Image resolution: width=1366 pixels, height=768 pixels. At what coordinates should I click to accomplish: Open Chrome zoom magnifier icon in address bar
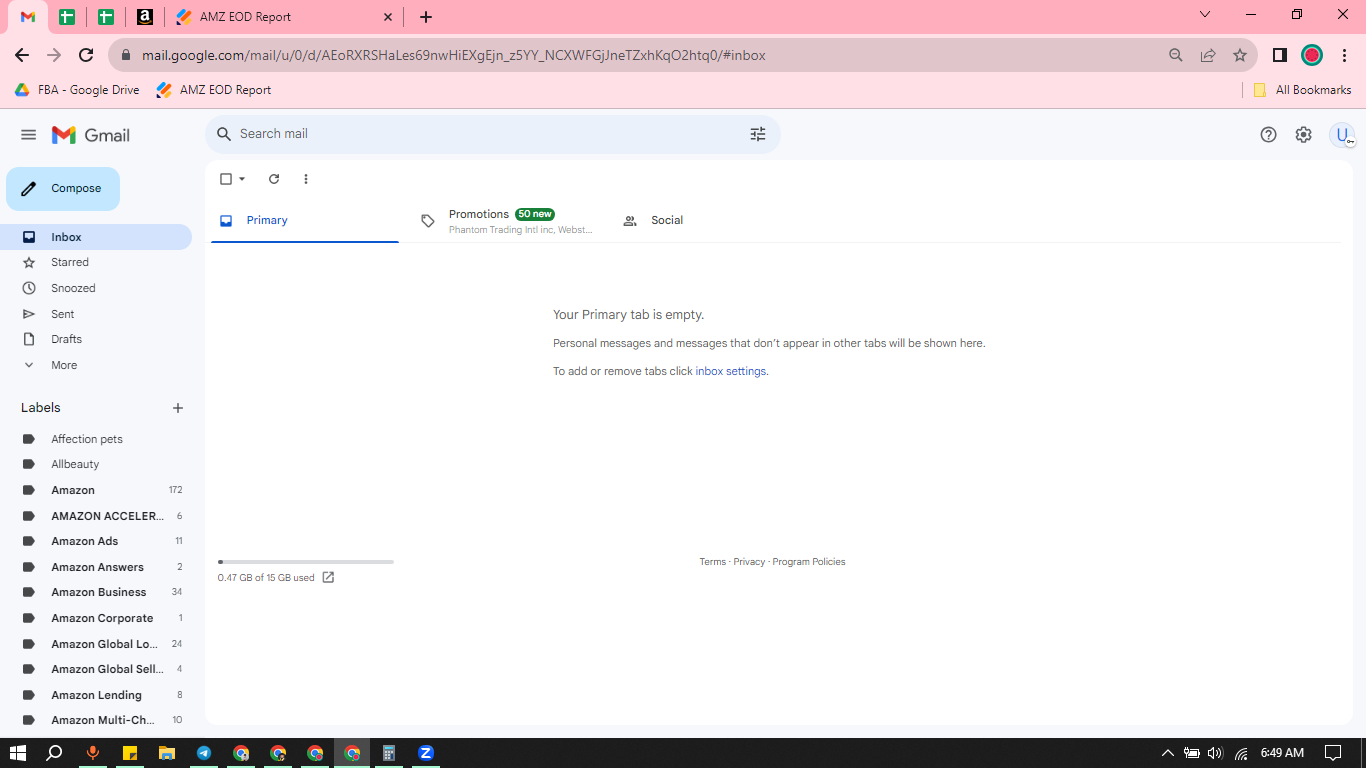point(1176,55)
